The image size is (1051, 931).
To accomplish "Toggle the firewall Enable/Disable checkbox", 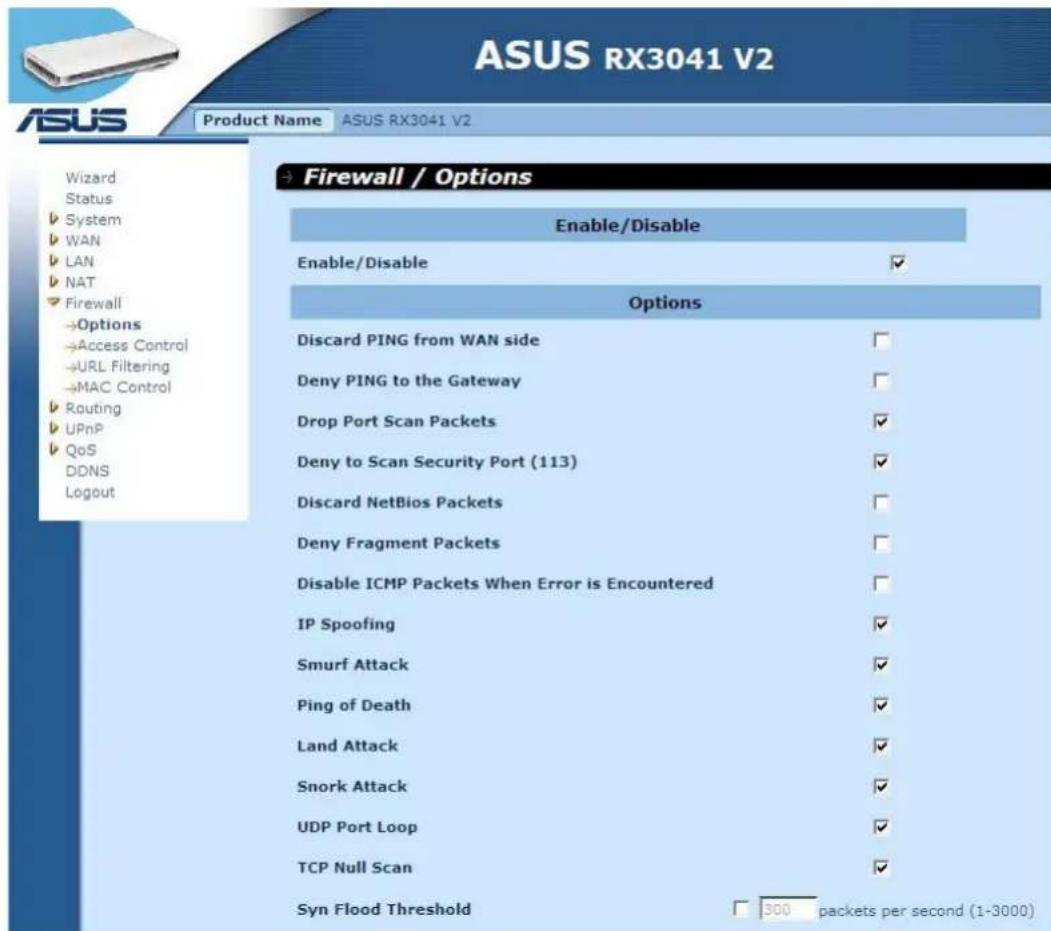I will pyautogui.click(x=898, y=263).
